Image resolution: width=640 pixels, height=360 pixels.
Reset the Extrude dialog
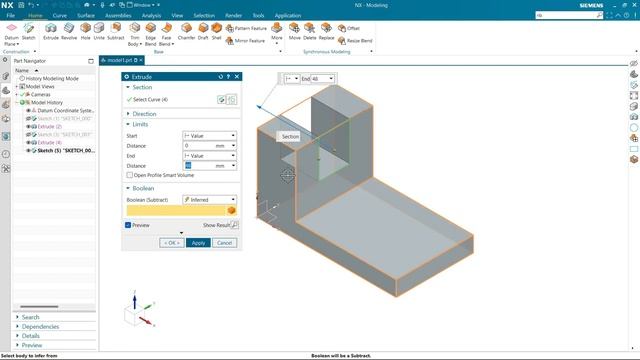tap(220, 77)
